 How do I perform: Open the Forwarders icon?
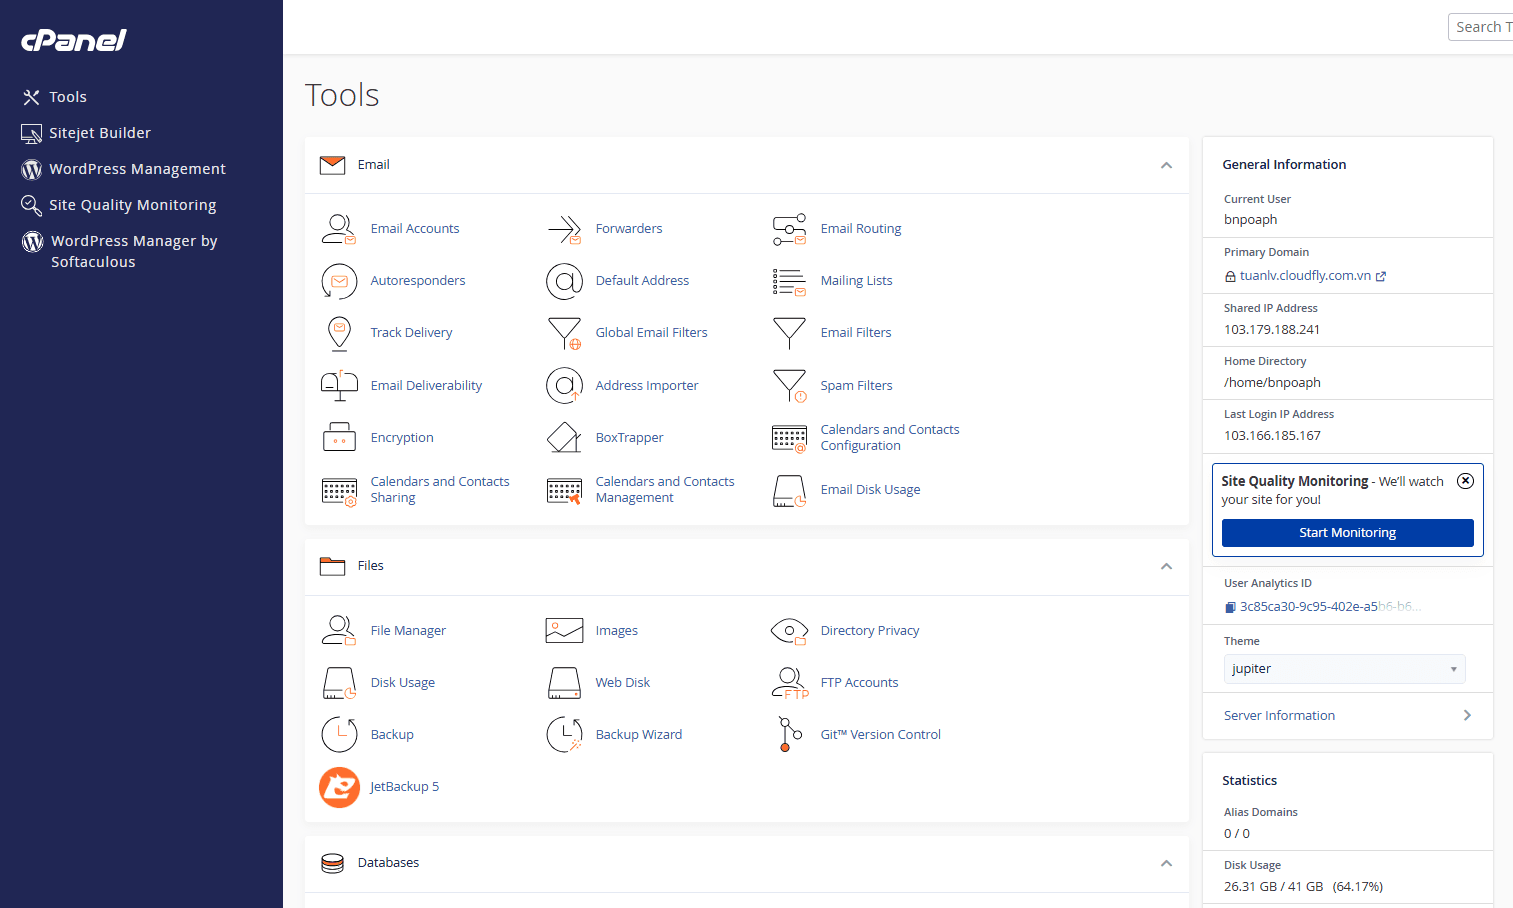564,229
